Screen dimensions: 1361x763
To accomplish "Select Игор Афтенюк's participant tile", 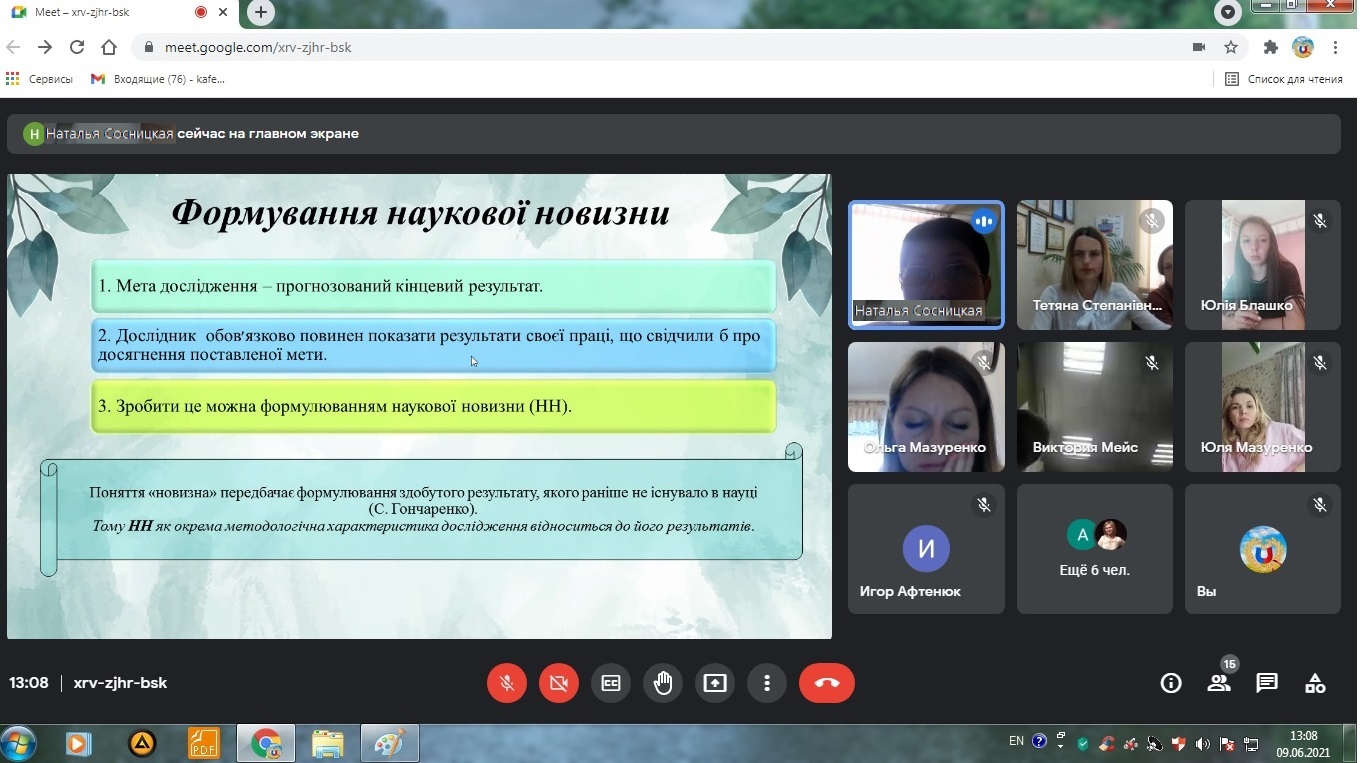I will click(926, 549).
